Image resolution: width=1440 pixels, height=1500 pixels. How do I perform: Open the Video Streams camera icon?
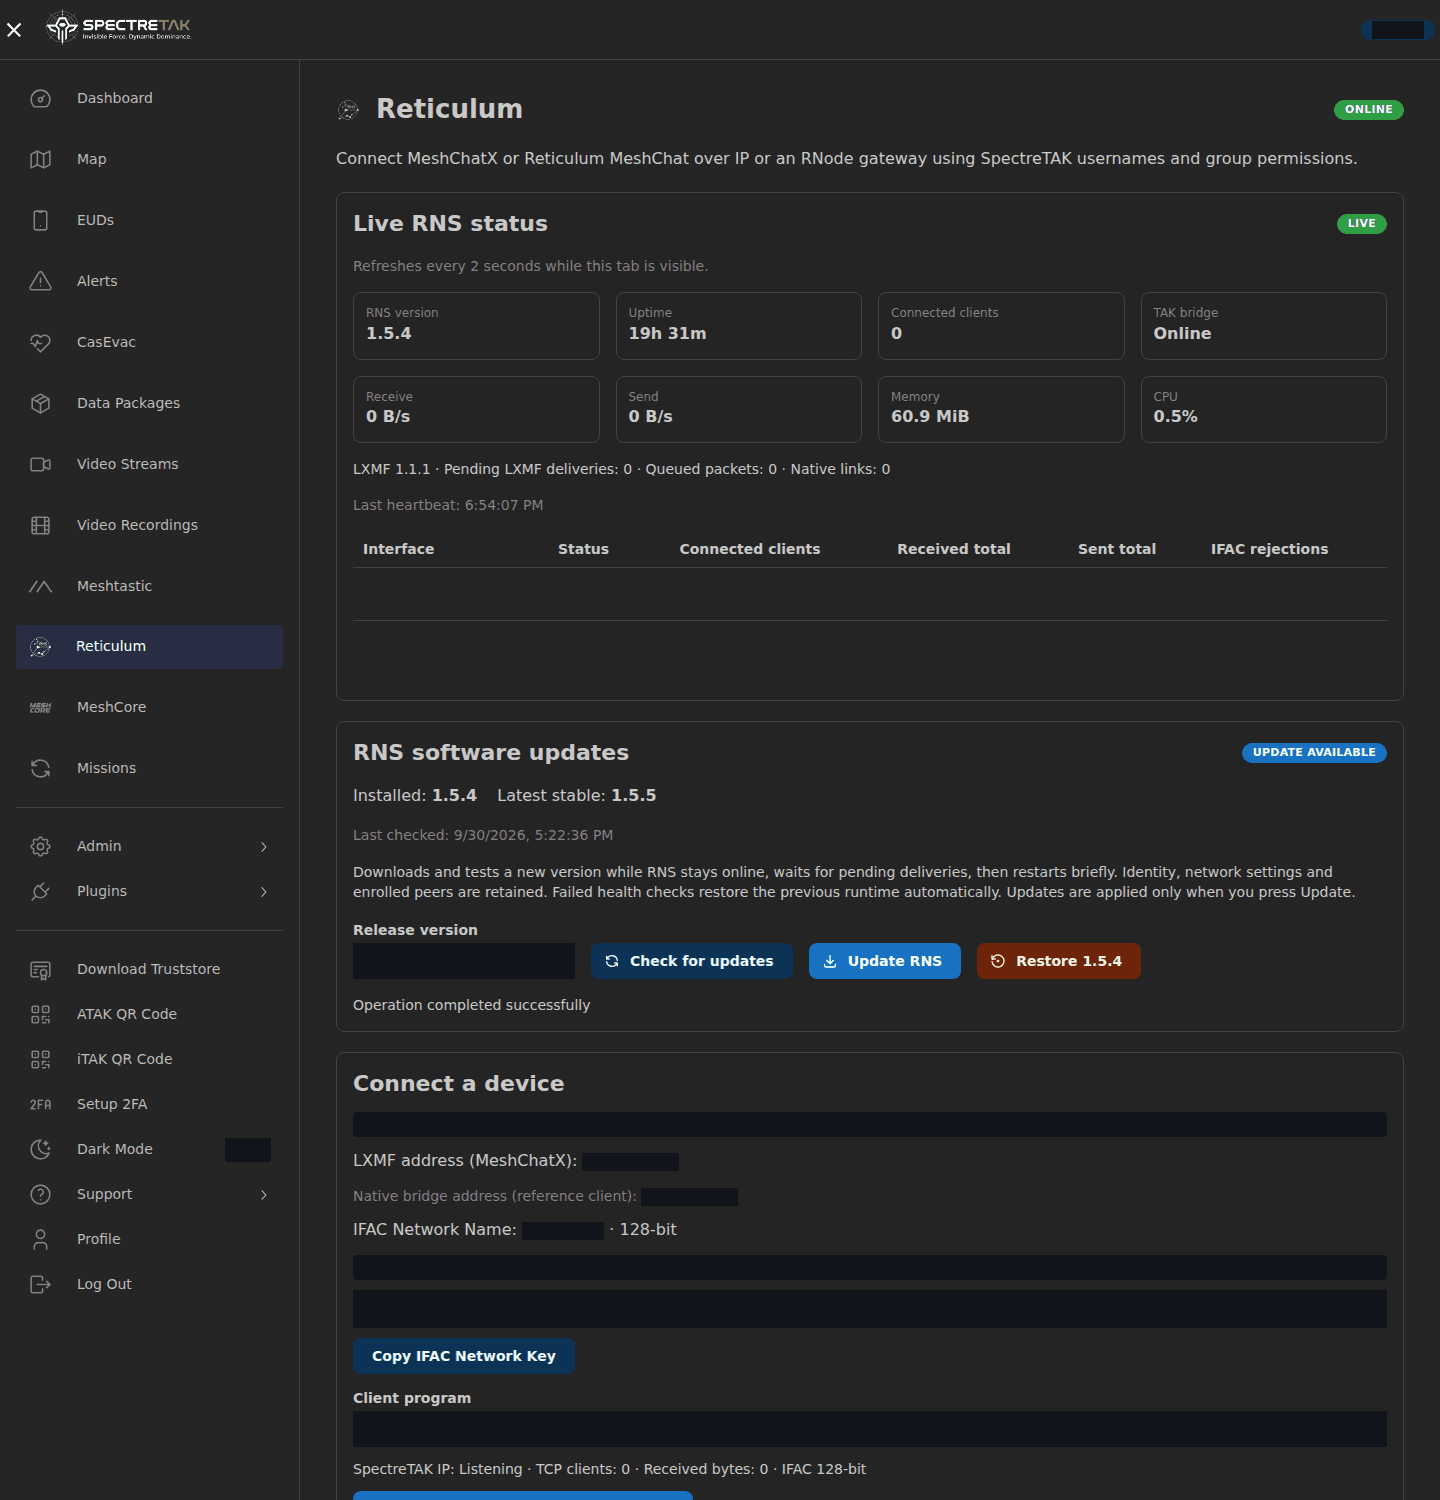pos(40,464)
